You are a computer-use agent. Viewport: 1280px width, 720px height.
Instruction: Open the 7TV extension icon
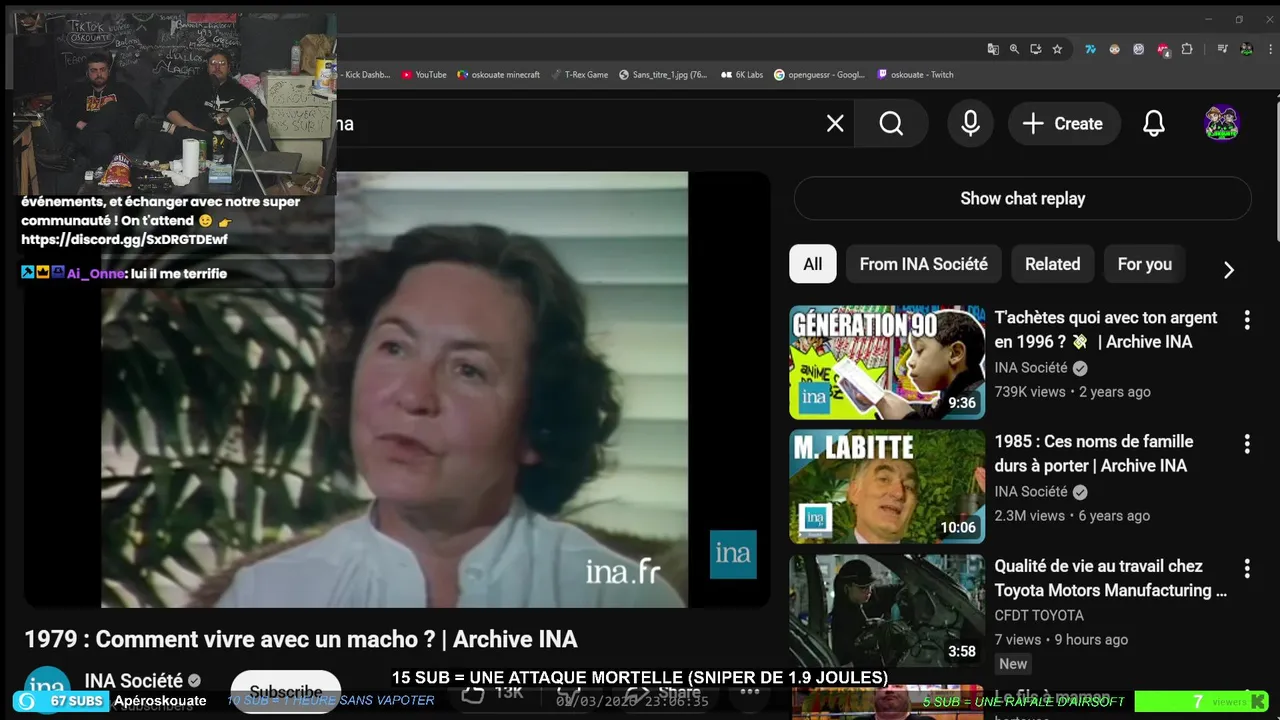[1090, 49]
